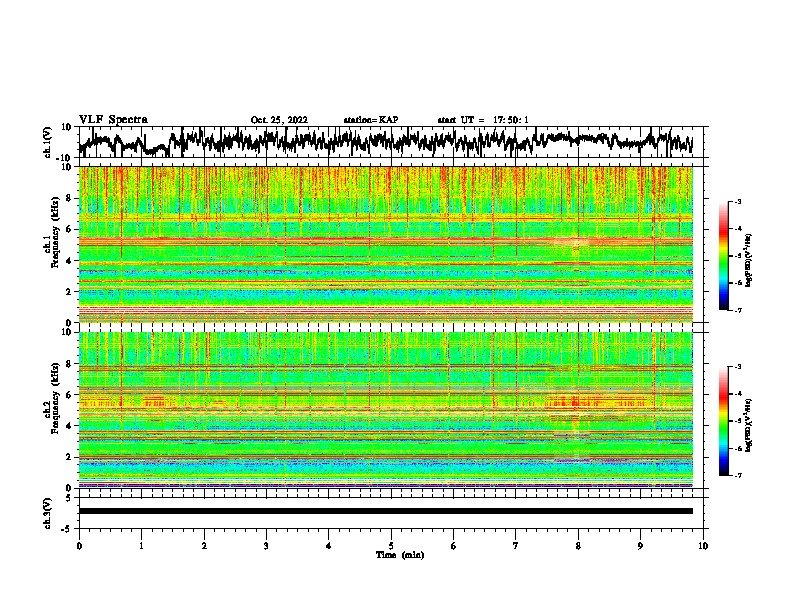Click the 'Time (min)' axis label
This screenshot has width=792, height=612.
[400, 555]
